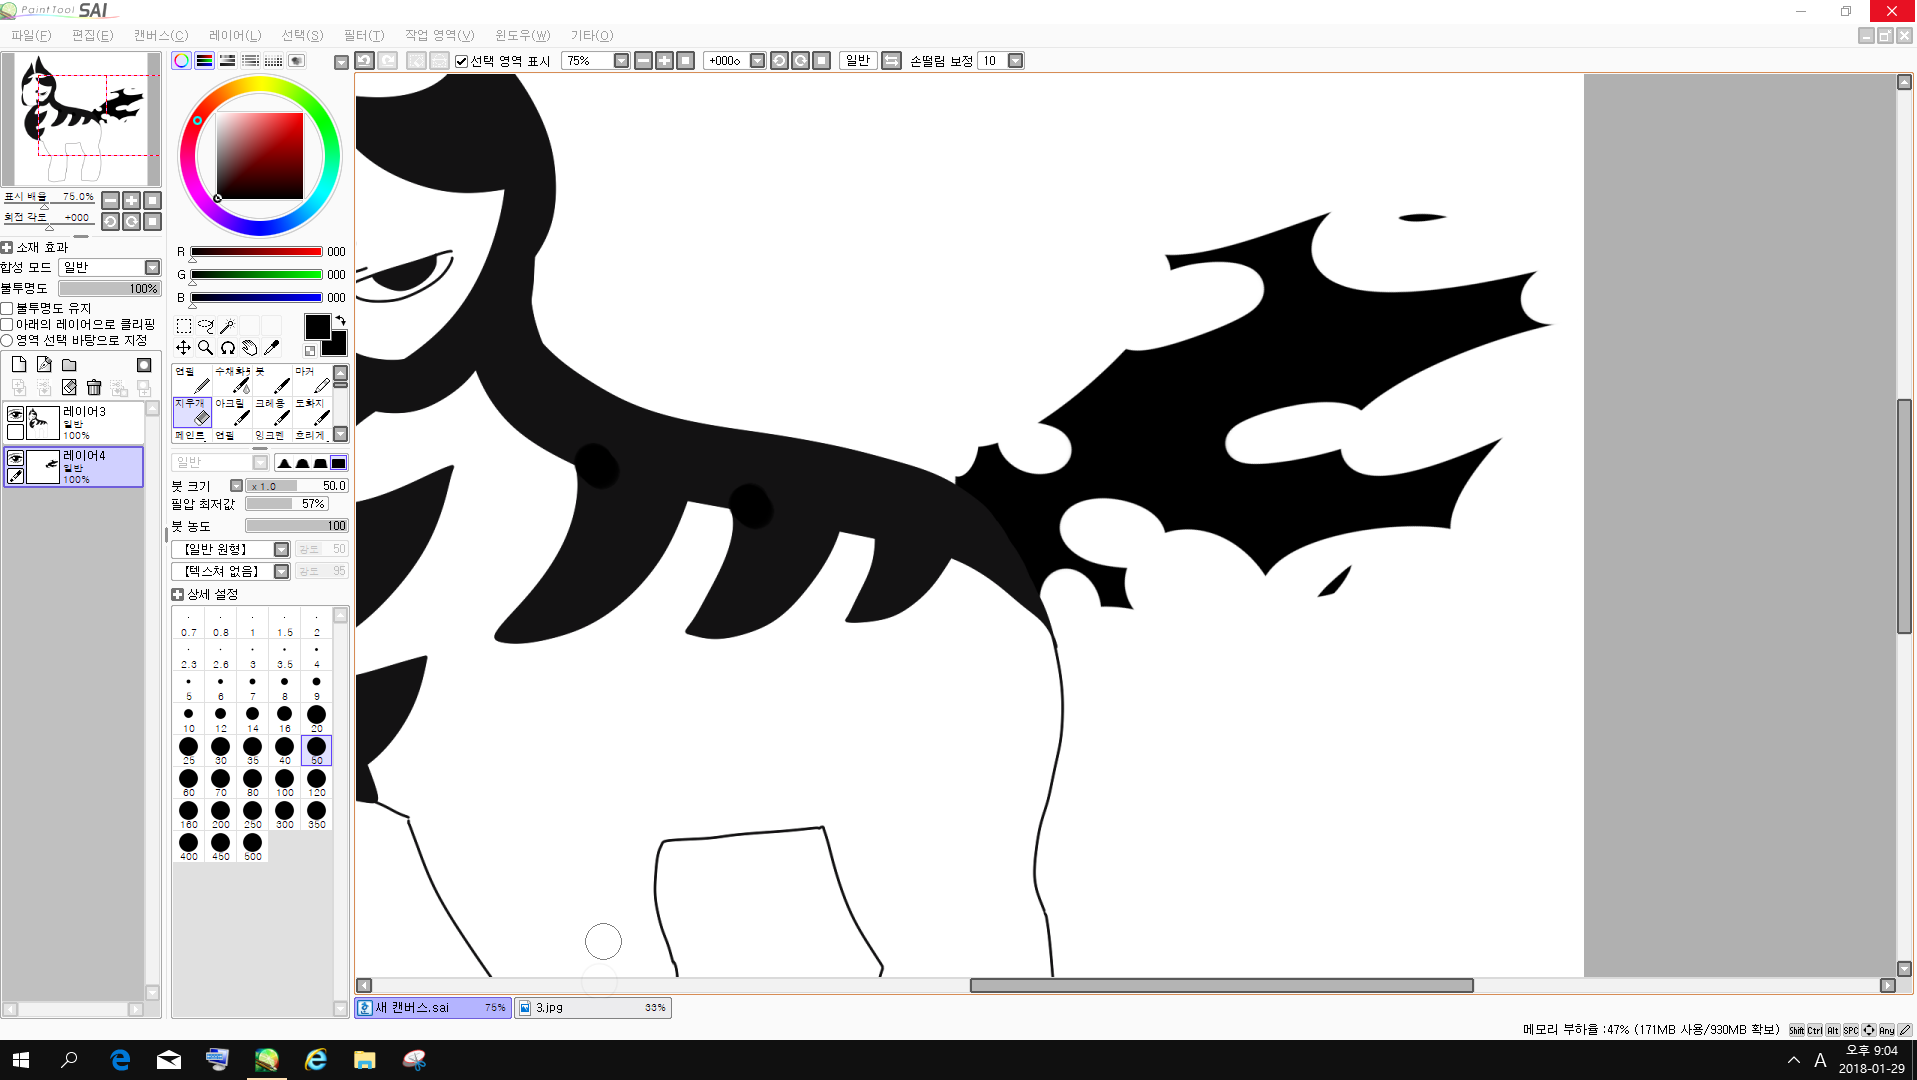
Task: Pick the eyedropper color picker tool
Action: click(x=271, y=348)
